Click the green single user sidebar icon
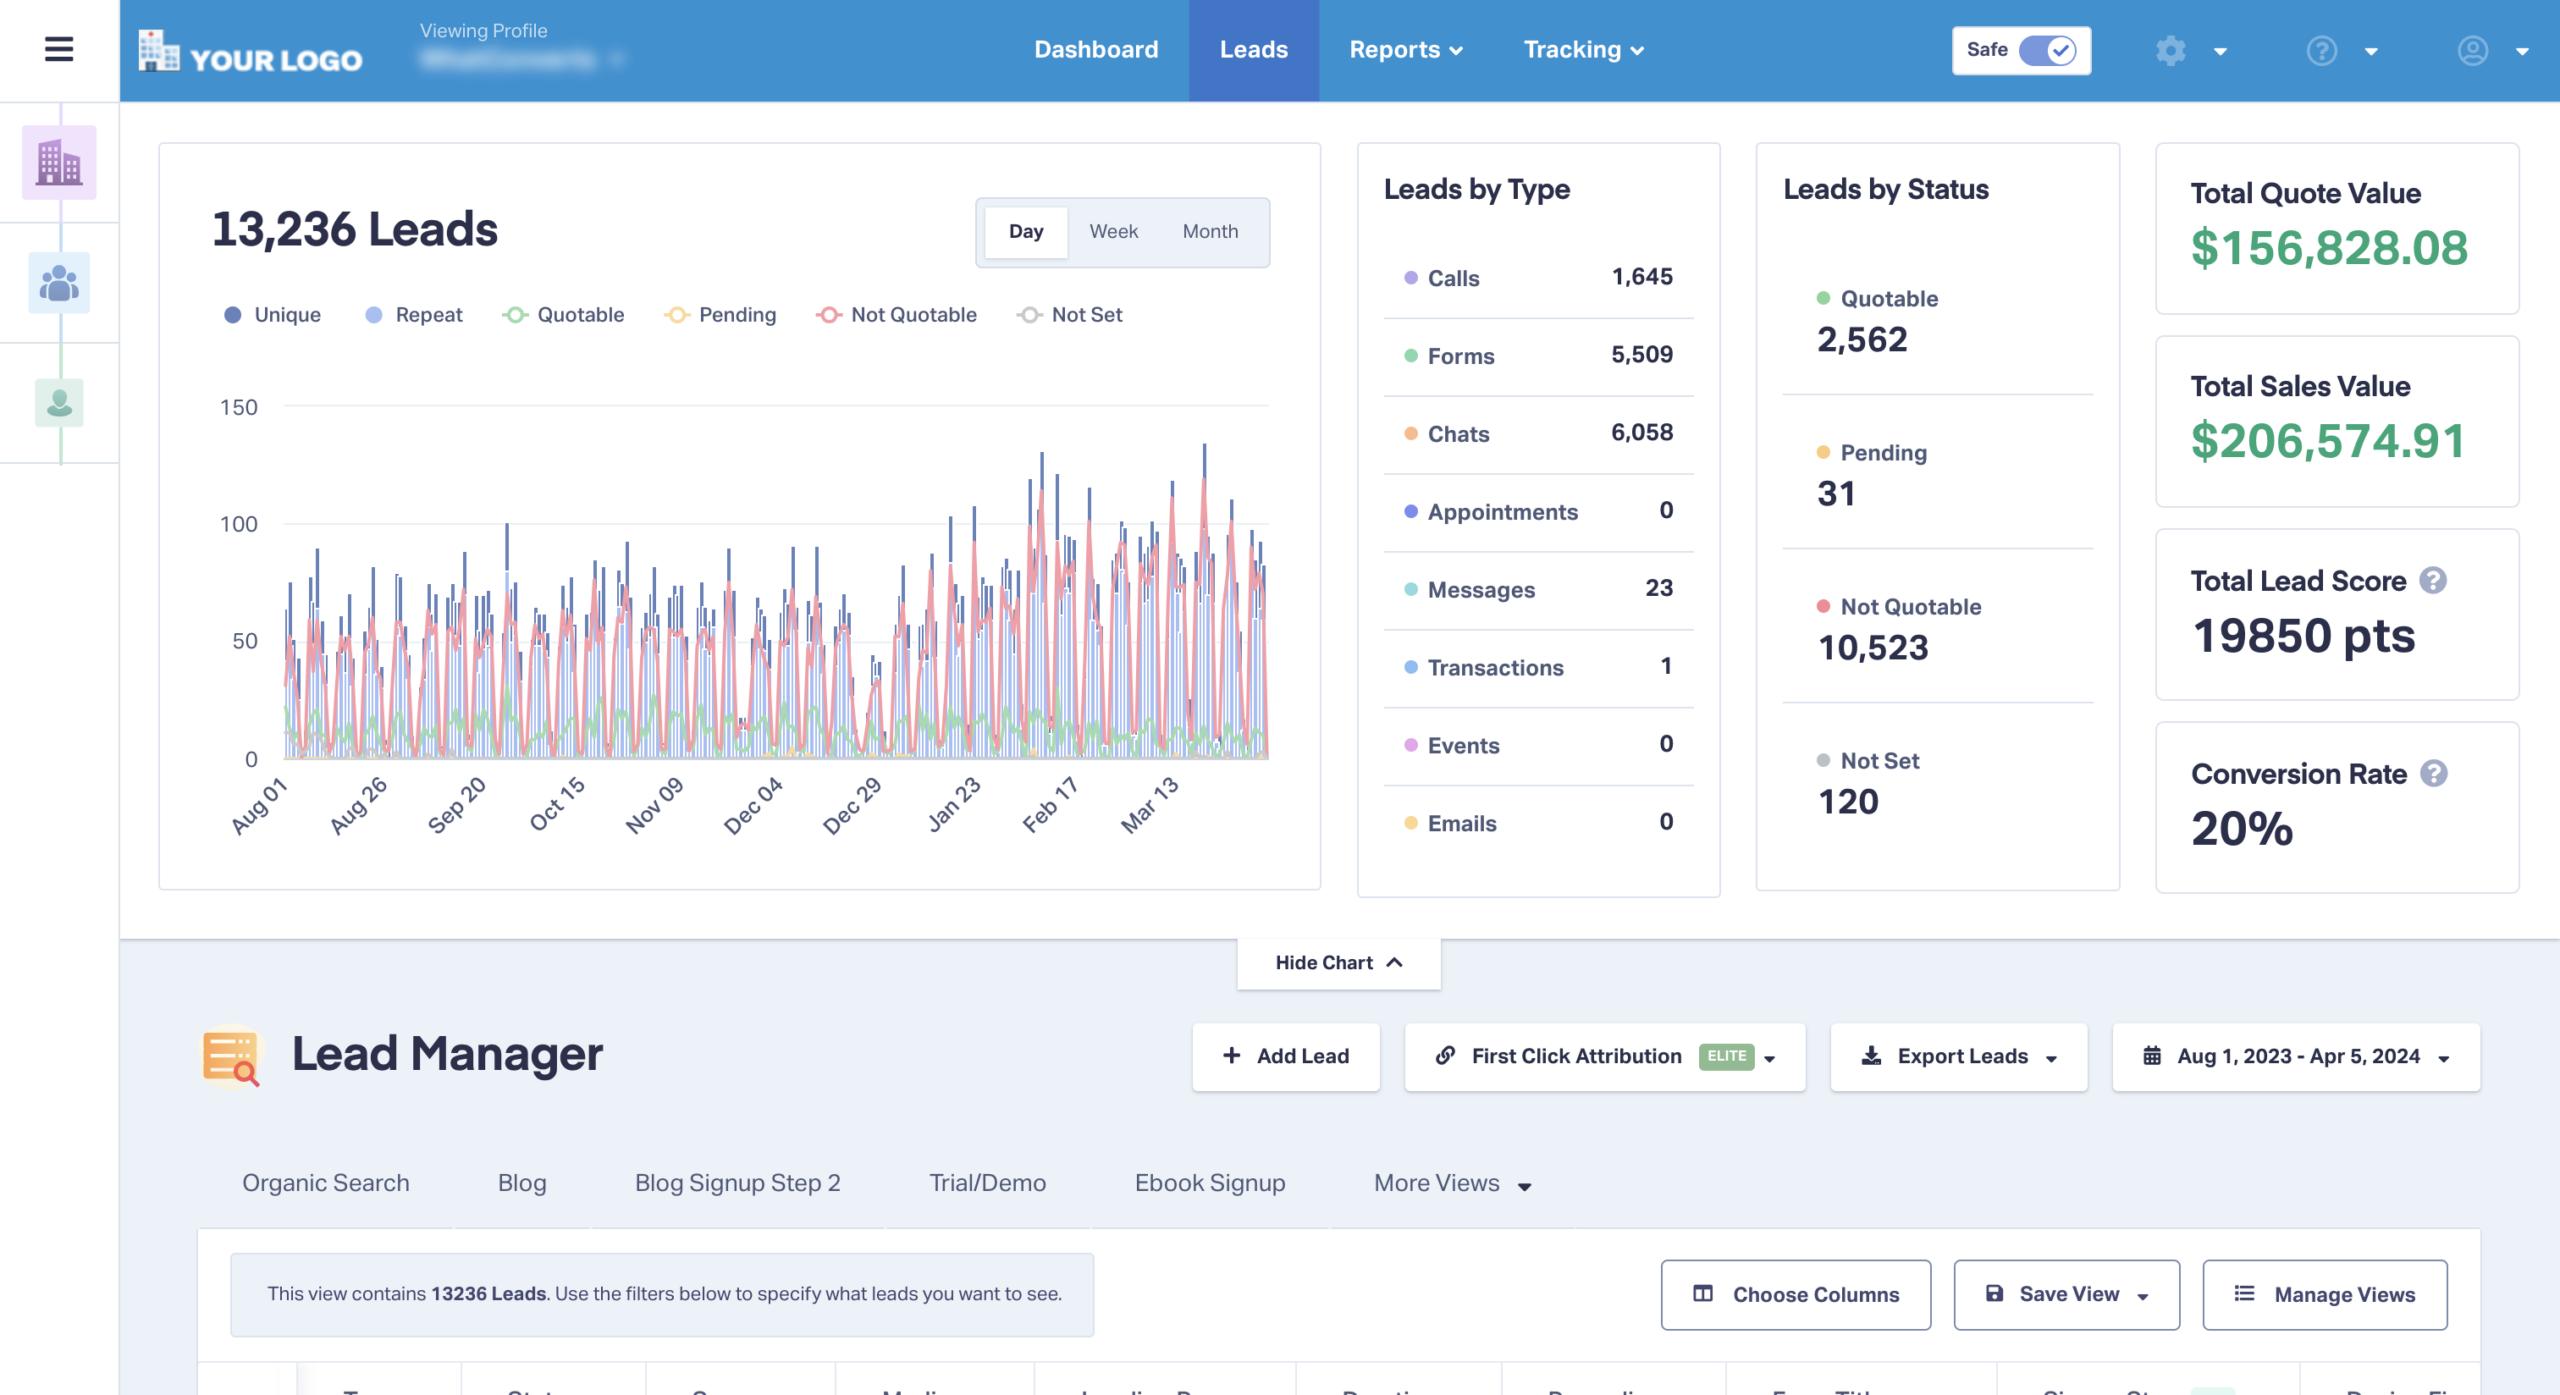 click(59, 402)
